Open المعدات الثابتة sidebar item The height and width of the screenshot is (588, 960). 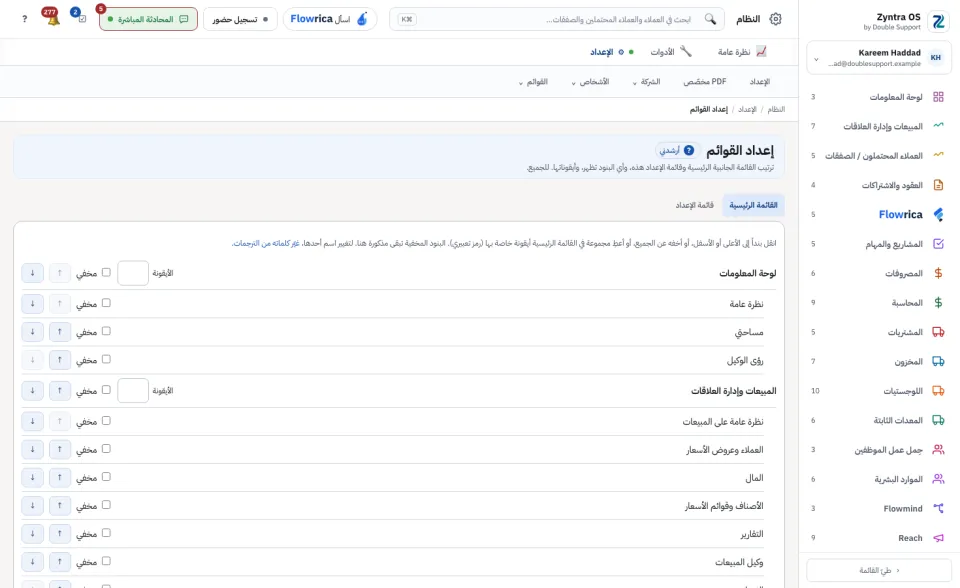[879, 420]
